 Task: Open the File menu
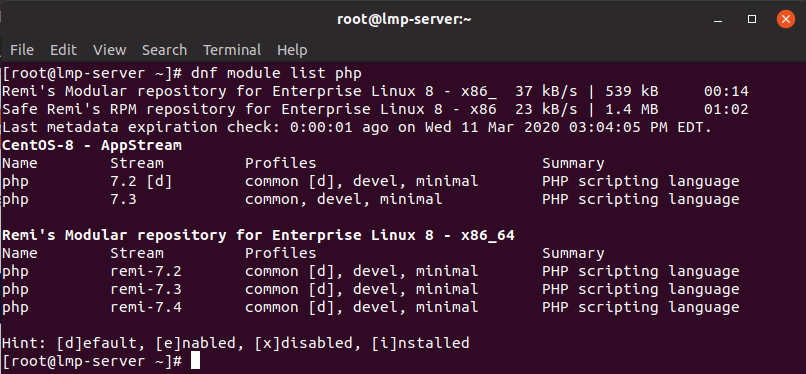click(22, 50)
